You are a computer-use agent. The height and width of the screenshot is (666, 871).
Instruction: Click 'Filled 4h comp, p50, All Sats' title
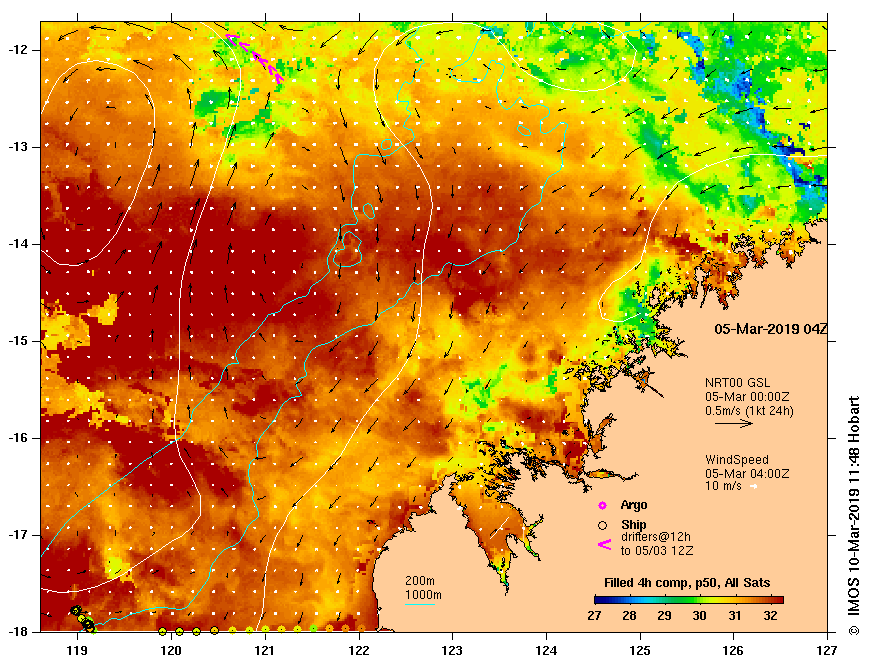click(x=687, y=583)
